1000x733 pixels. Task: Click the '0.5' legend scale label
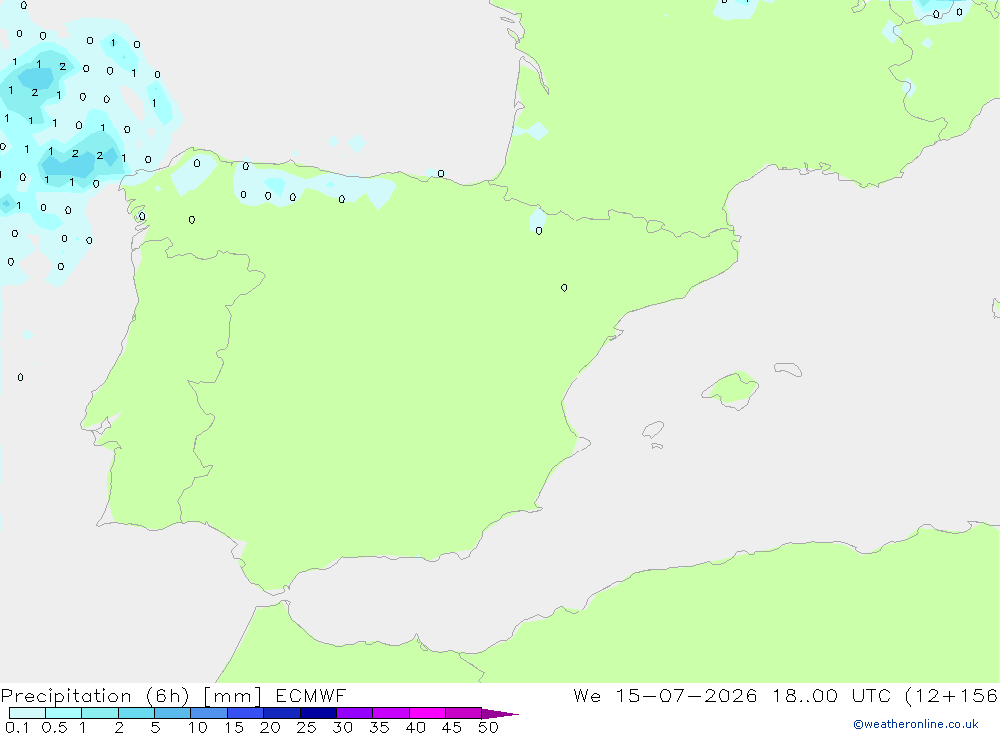54,727
